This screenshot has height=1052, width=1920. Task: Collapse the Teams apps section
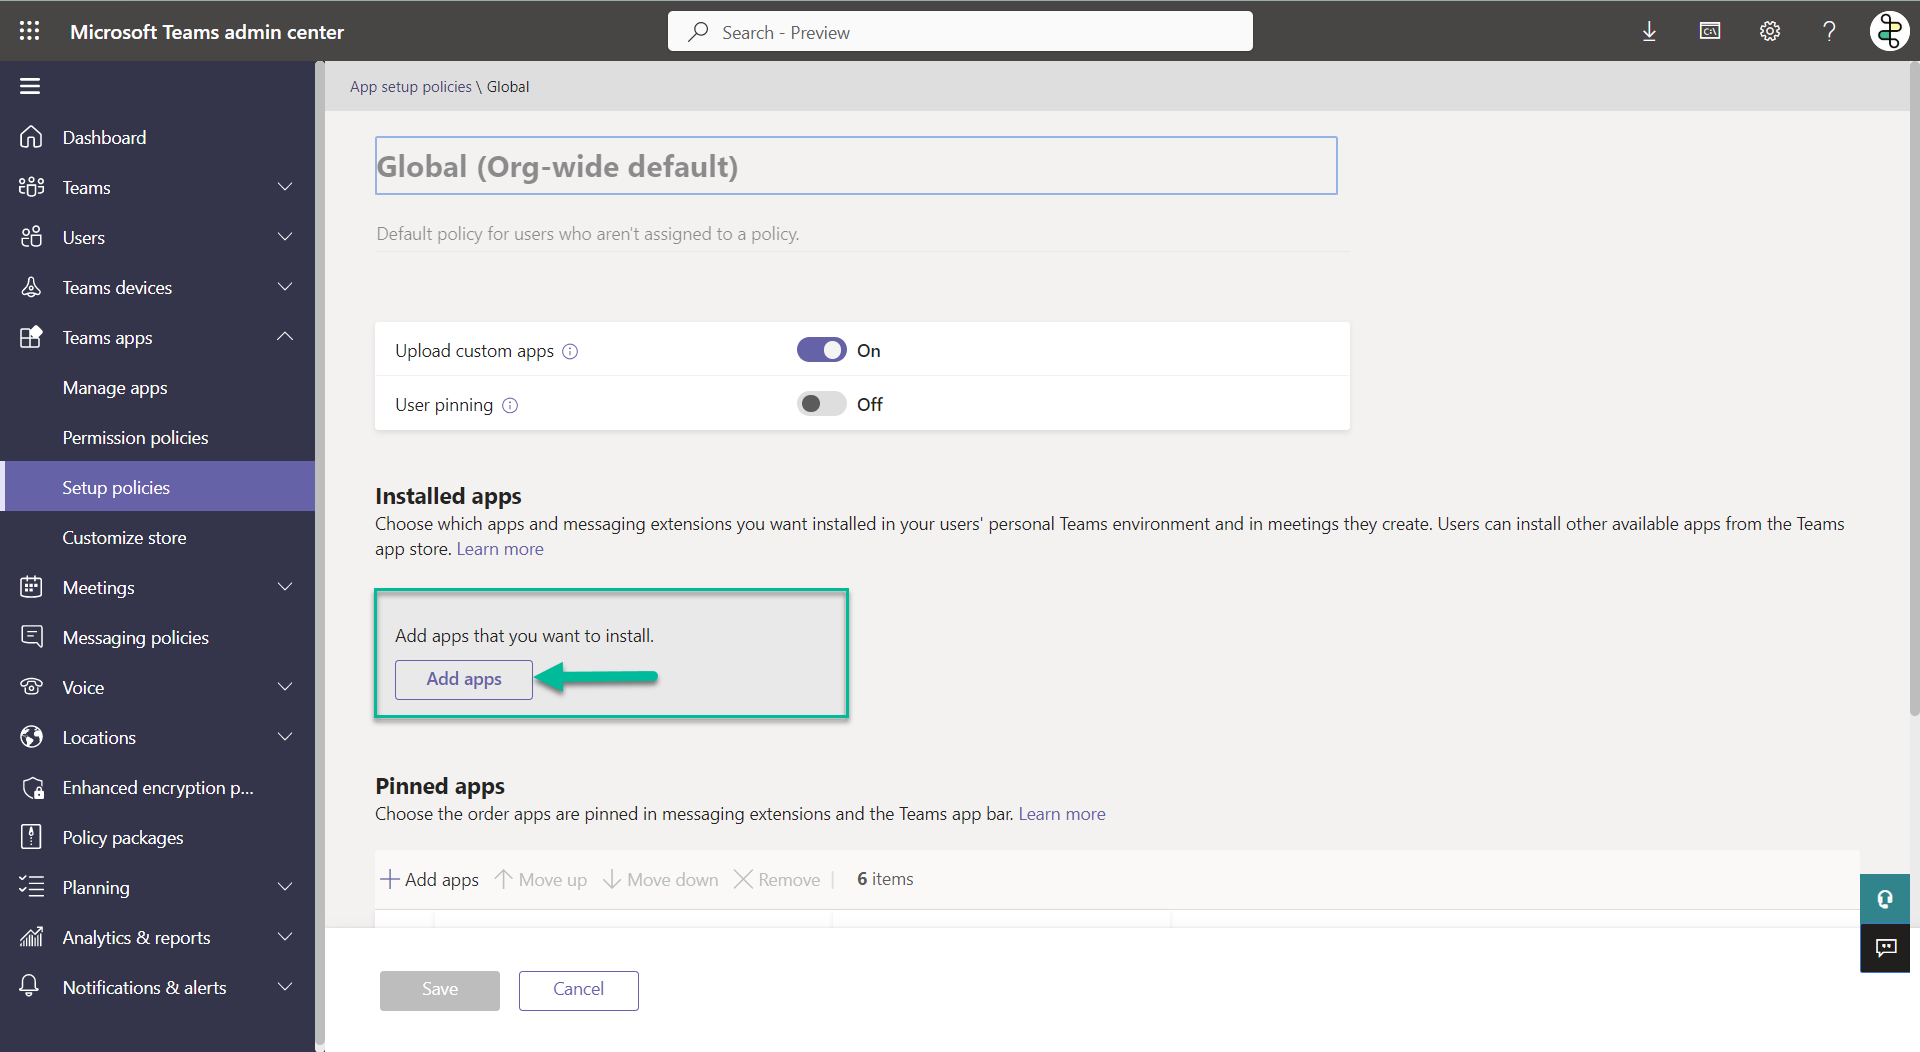pyautogui.click(x=285, y=337)
